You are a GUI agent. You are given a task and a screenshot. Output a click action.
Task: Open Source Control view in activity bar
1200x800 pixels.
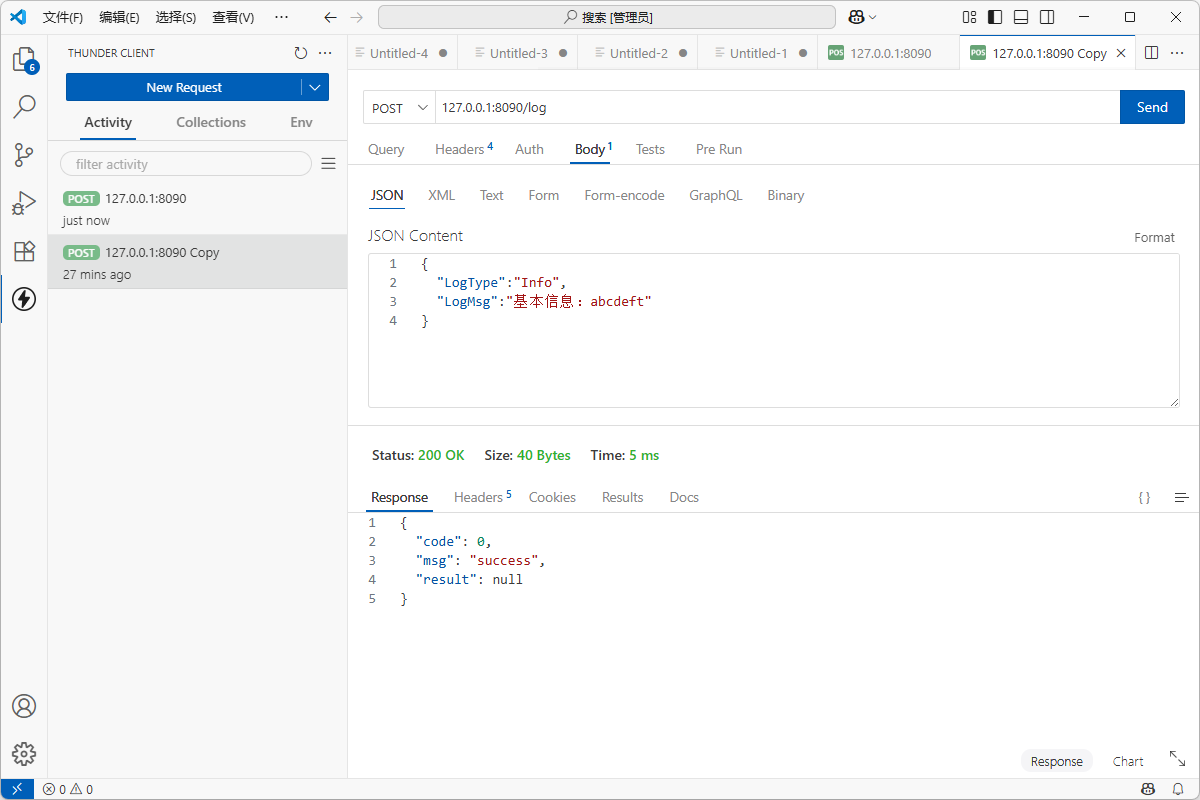coord(24,155)
